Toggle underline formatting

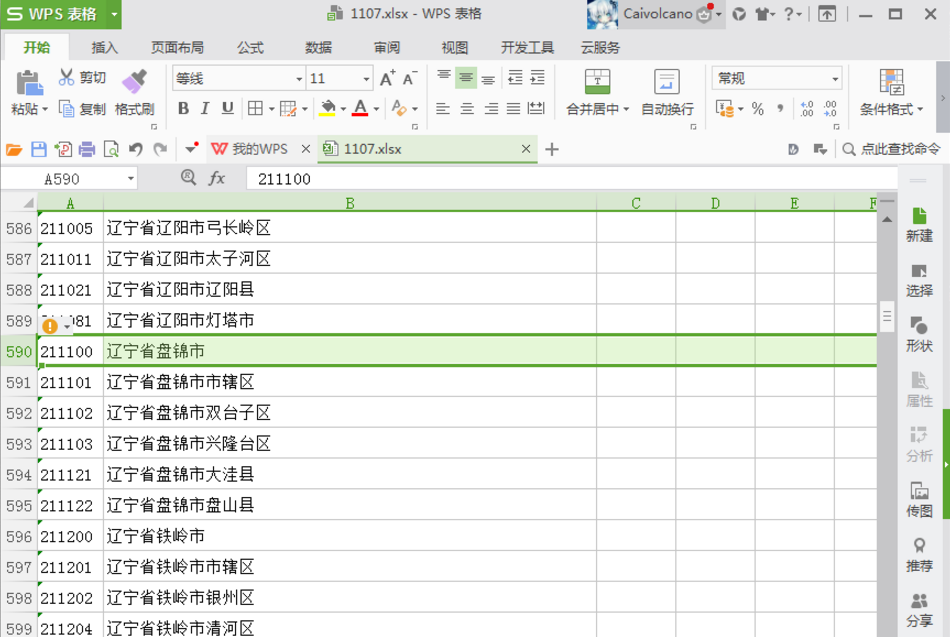[228, 108]
